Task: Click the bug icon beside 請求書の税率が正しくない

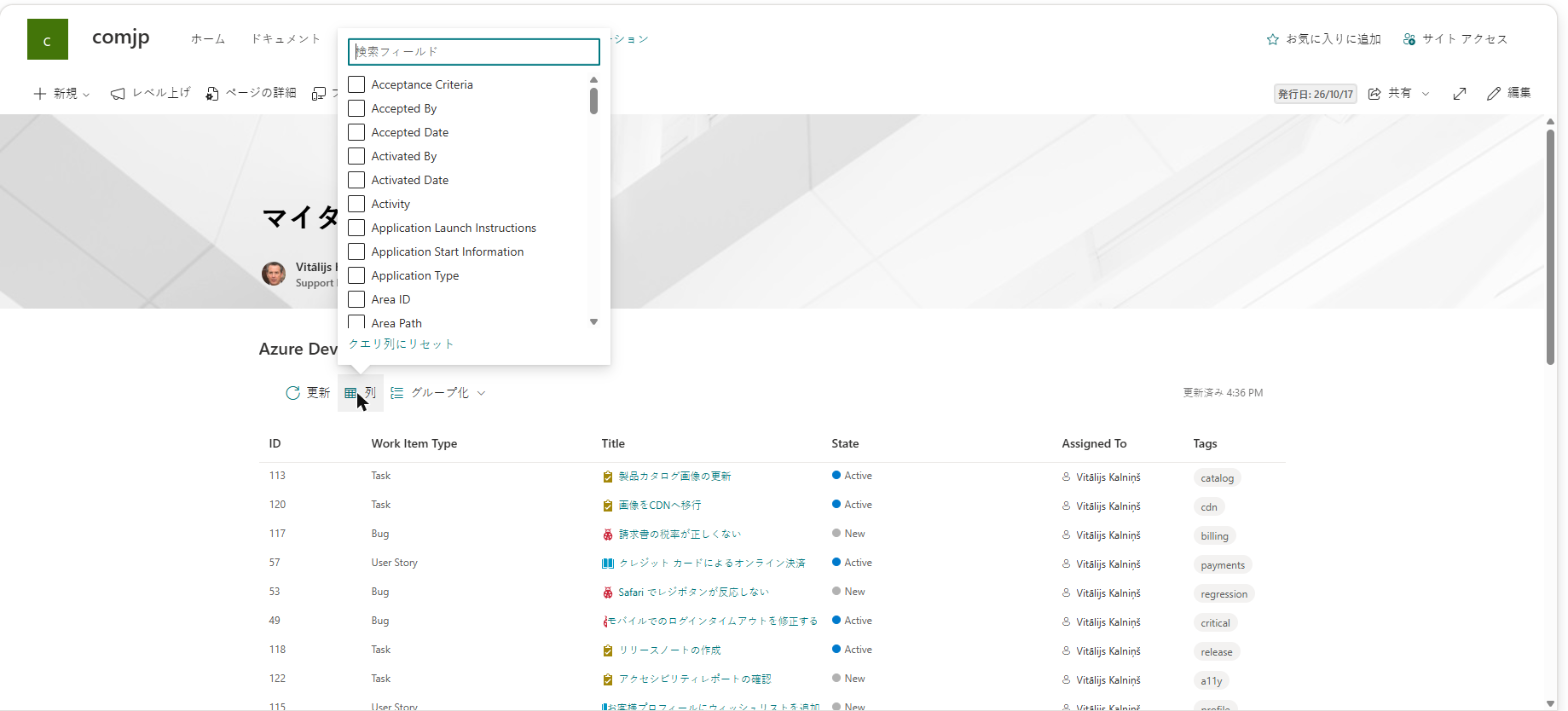Action: click(x=608, y=535)
